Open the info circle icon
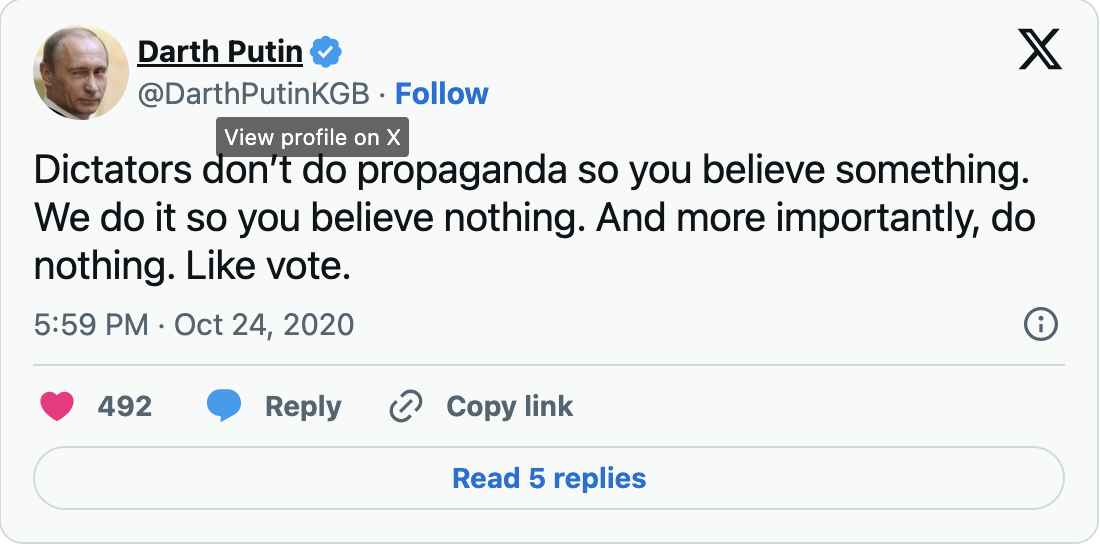This screenshot has height=544, width=1100. tap(1041, 325)
